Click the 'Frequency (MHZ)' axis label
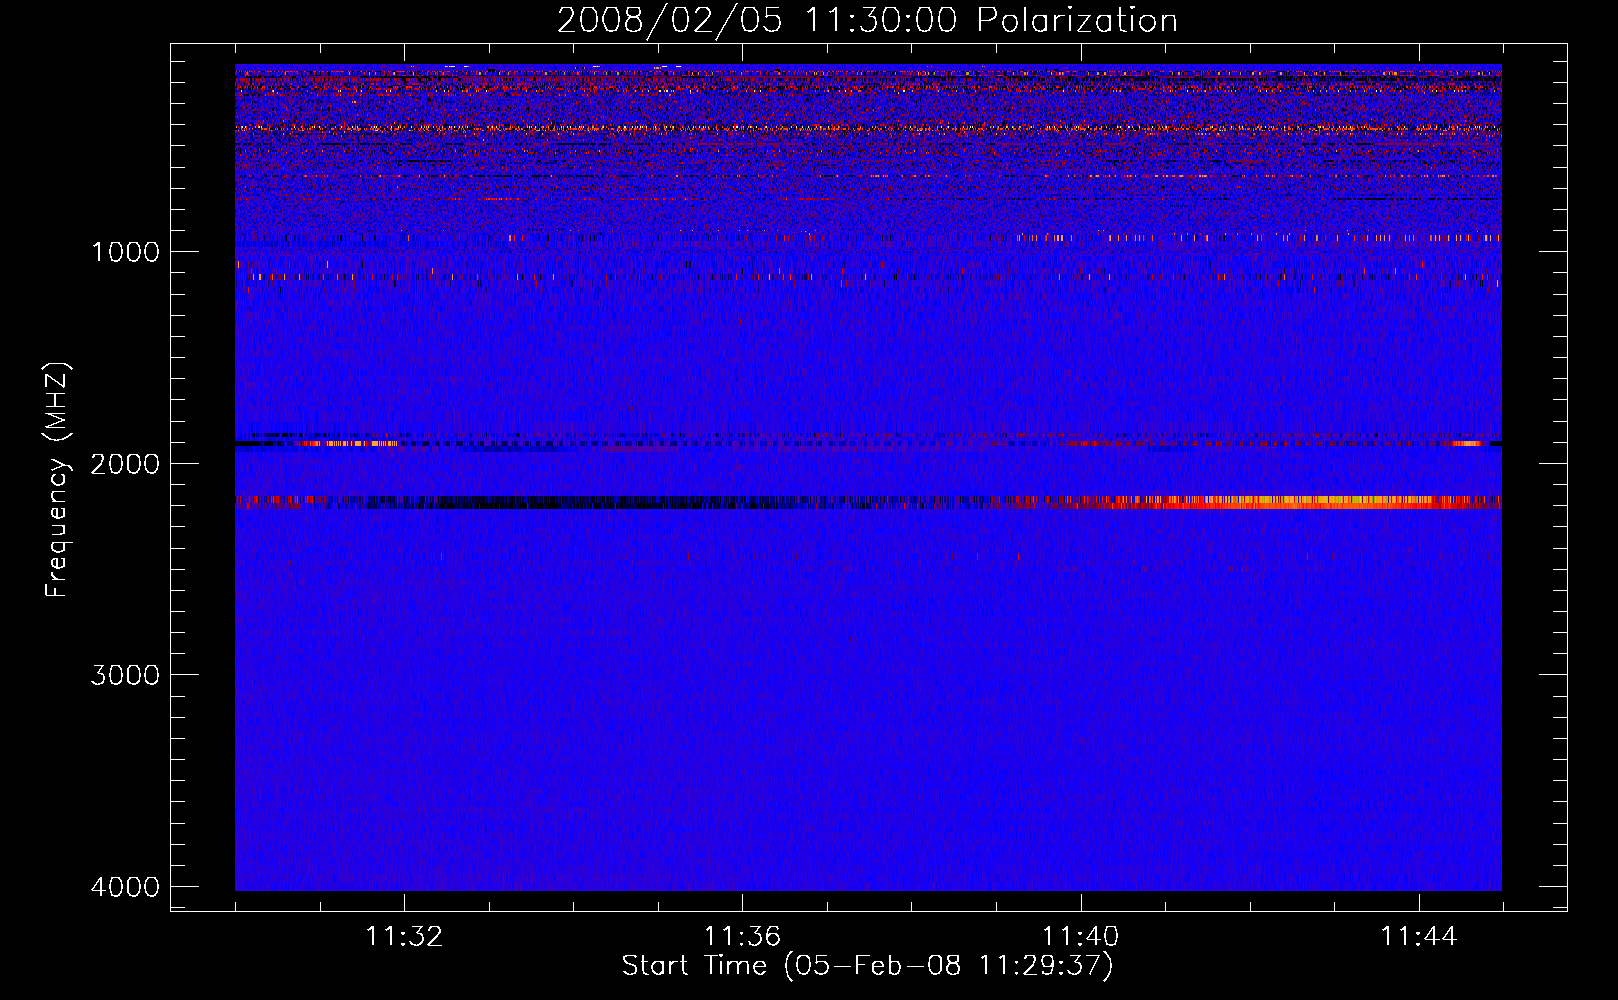The image size is (1618, 1000). click(57, 480)
